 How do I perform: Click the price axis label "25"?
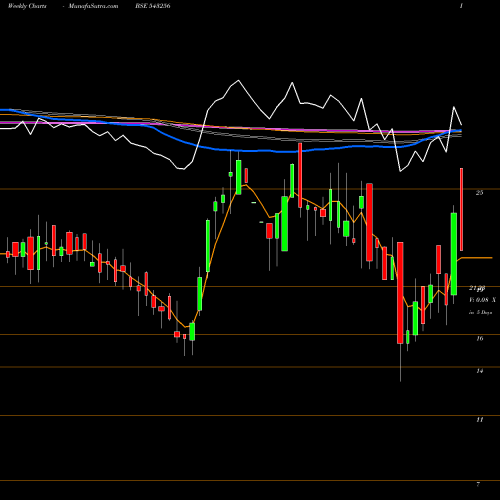tap(479, 192)
